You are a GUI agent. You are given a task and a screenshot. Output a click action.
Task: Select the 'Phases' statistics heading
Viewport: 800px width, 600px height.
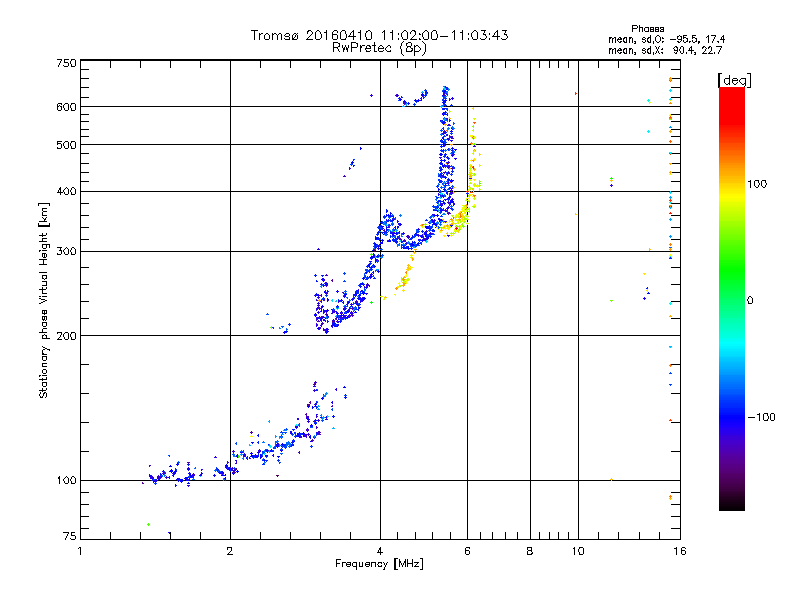(647, 29)
